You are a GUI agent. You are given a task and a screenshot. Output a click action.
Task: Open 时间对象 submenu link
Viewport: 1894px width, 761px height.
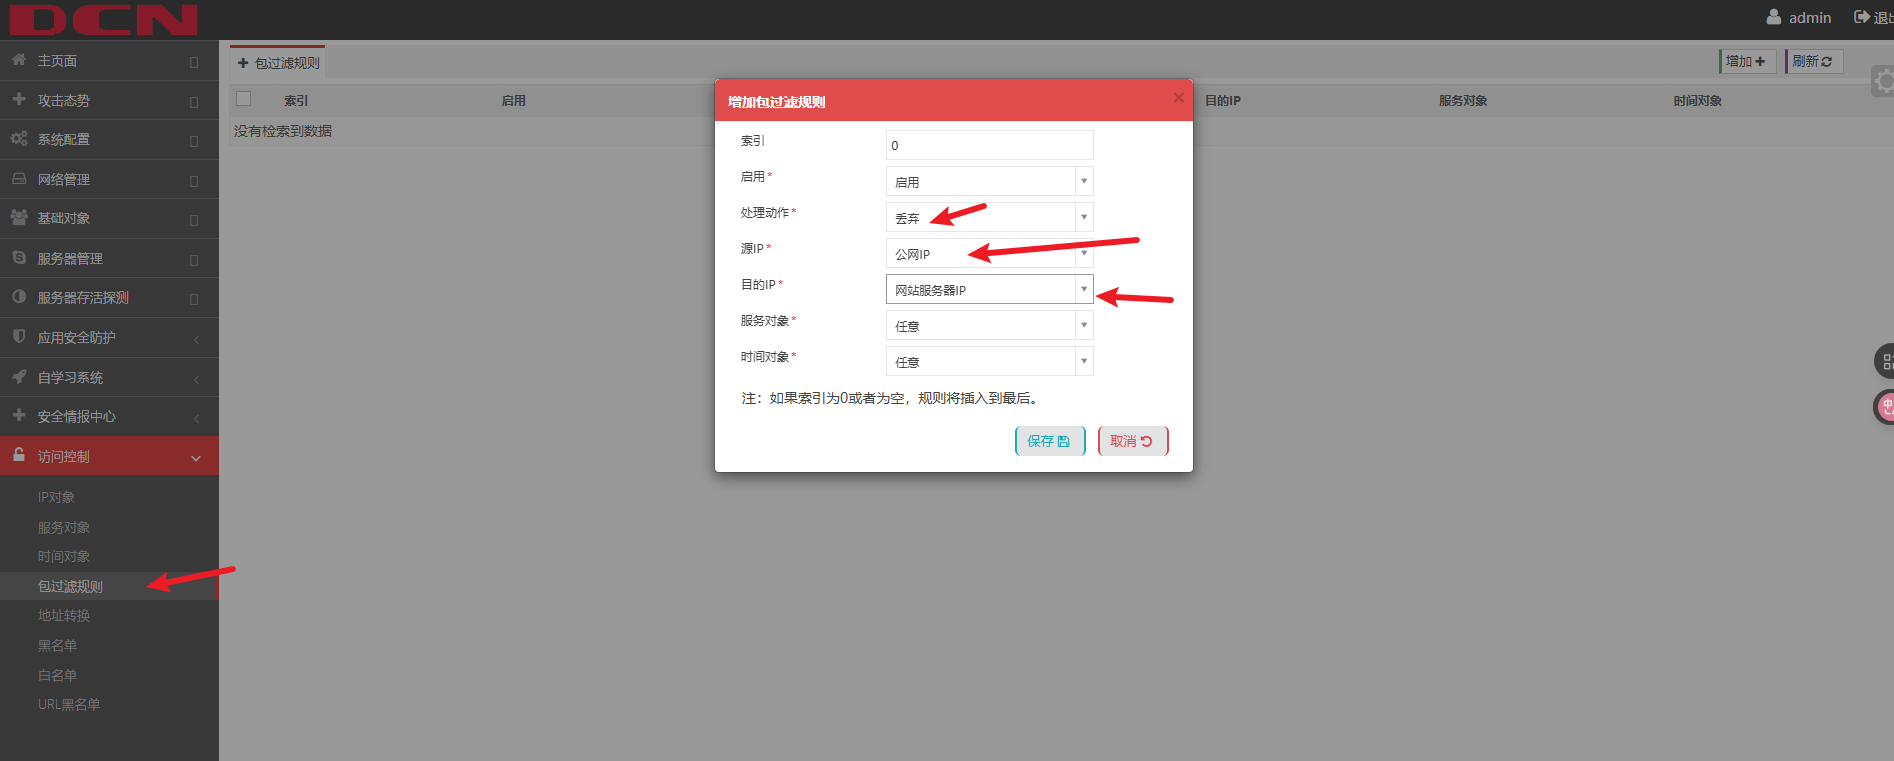(x=64, y=556)
